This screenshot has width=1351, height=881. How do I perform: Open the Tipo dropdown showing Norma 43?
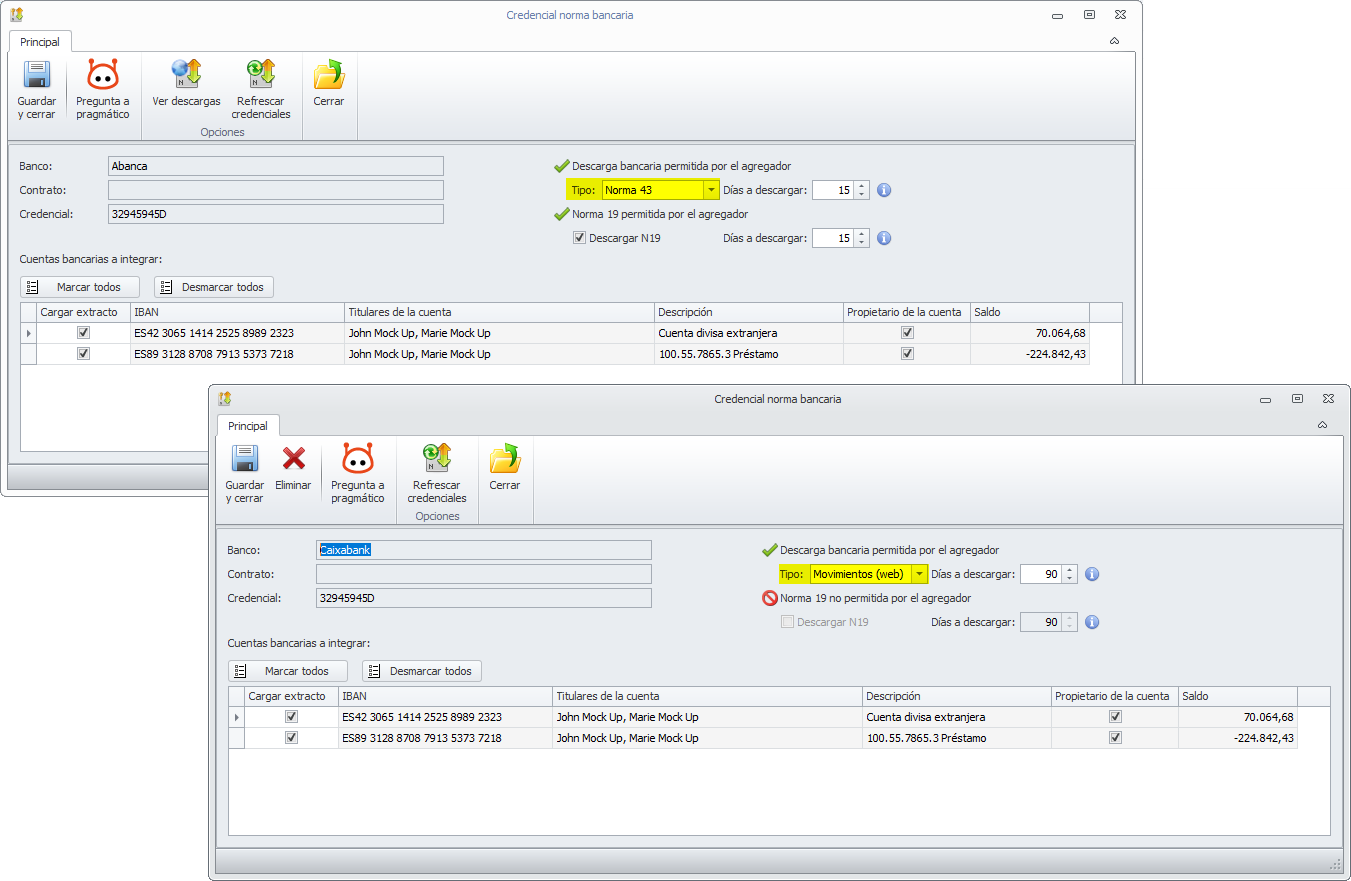click(710, 190)
